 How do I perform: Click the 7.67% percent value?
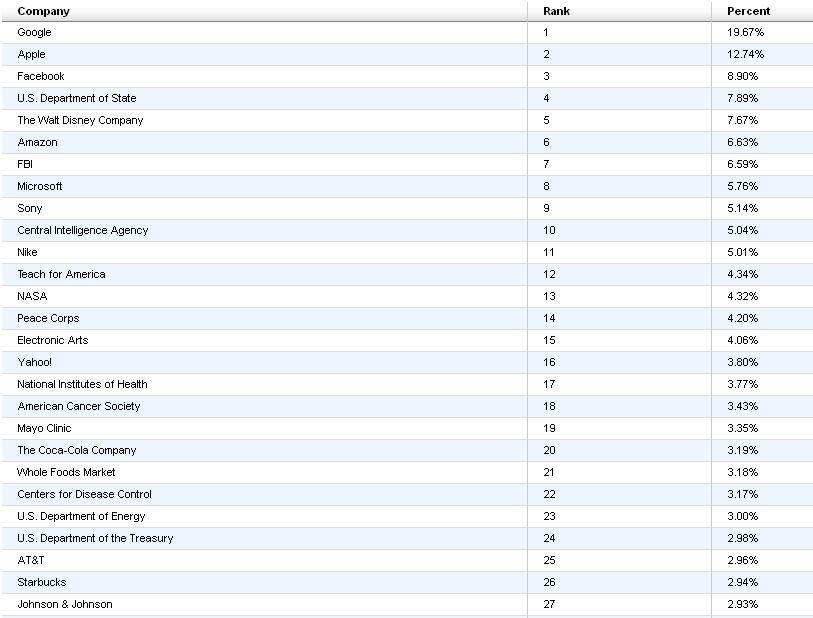pyautogui.click(x=742, y=120)
